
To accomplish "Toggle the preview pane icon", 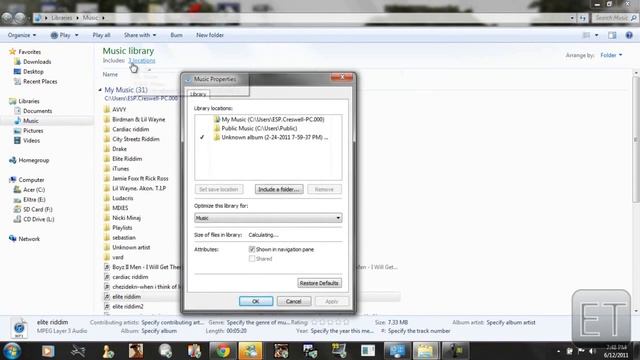I will pos(612,35).
